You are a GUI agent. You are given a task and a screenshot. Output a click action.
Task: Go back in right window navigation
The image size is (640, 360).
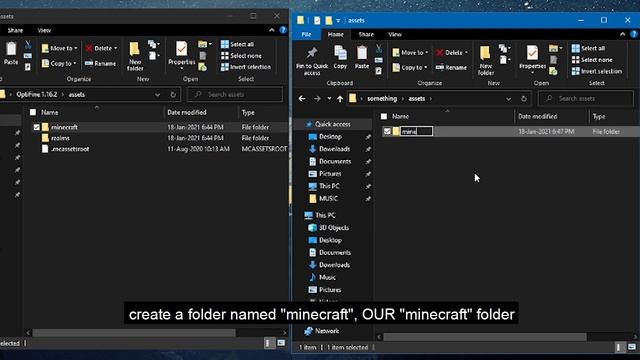click(x=302, y=98)
